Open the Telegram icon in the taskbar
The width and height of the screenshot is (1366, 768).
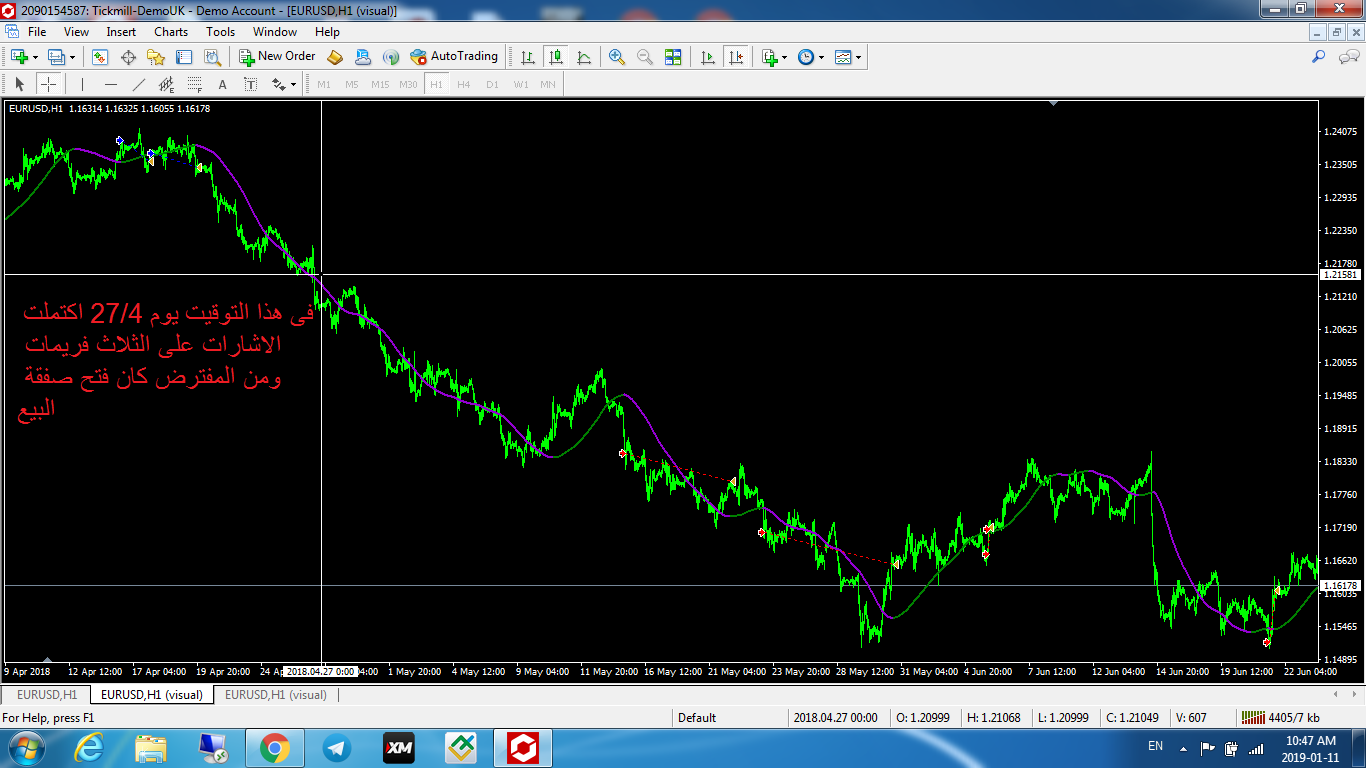pos(337,747)
